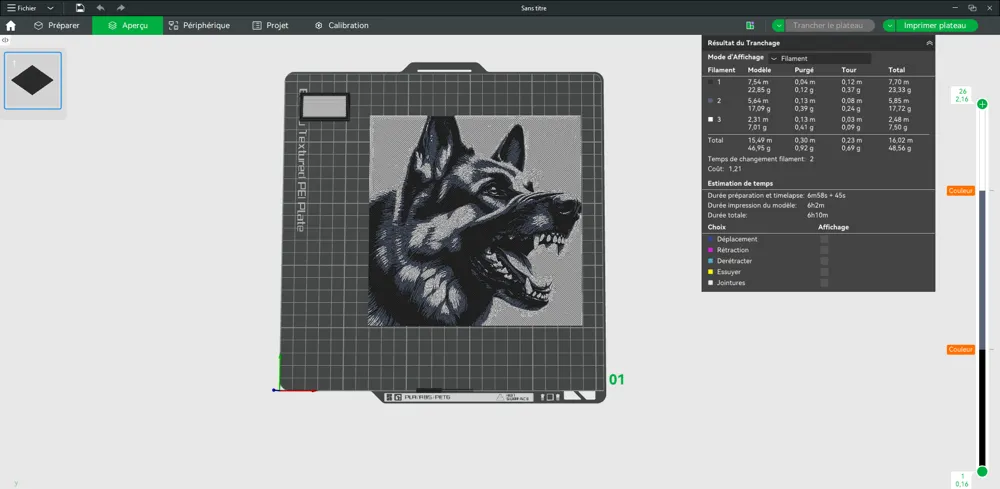The image size is (1000, 489).
Task: Open the Mode d'Affichage Filament dropdown
Action: [819, 58]
